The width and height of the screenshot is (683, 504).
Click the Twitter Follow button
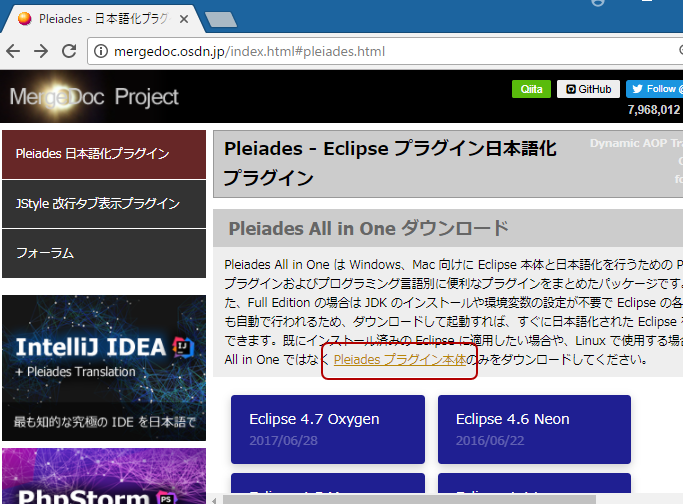[654, 89]
